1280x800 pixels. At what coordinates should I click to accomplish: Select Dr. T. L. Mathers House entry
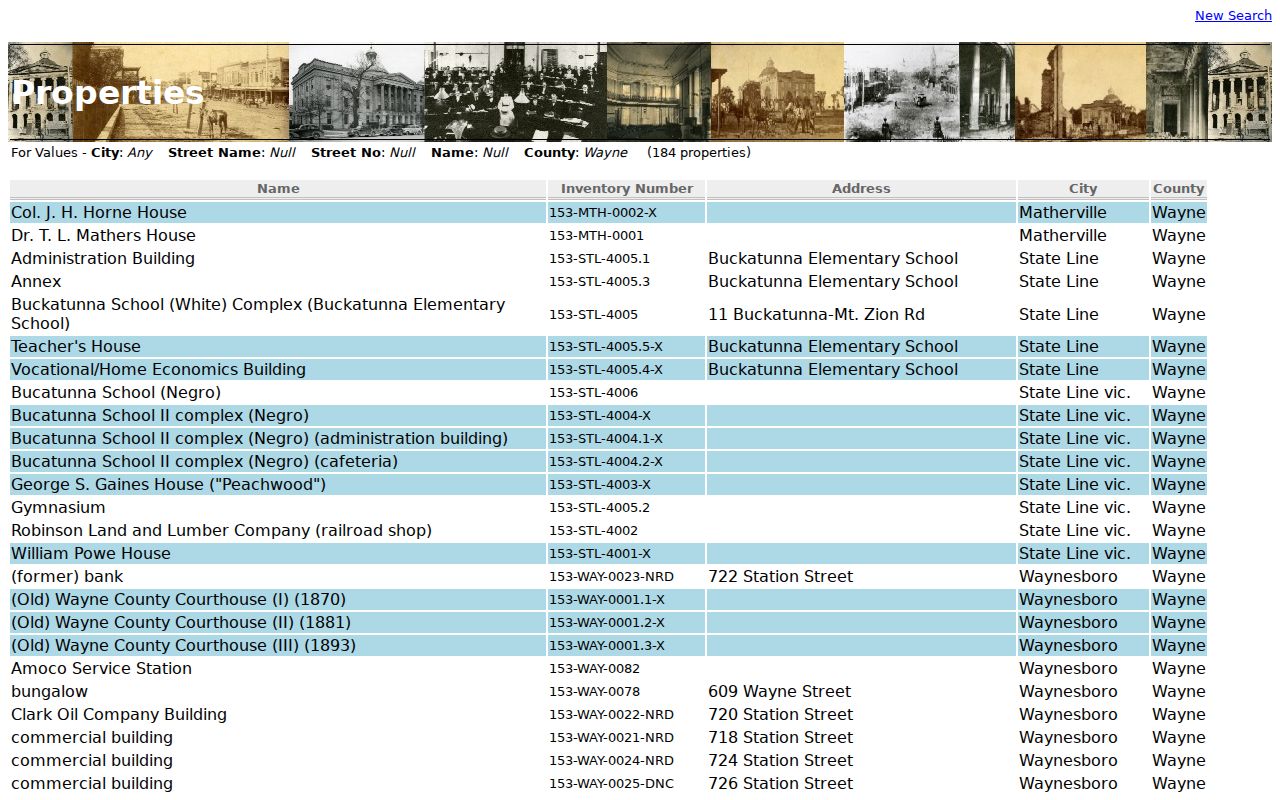[x=103, y=235]
